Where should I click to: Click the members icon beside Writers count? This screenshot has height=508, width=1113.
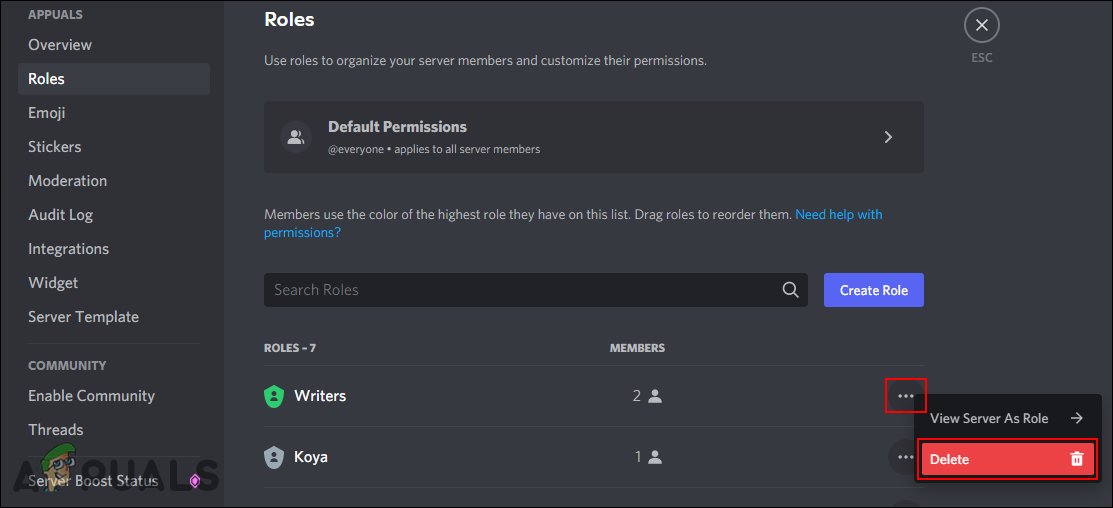click(655, 396)
